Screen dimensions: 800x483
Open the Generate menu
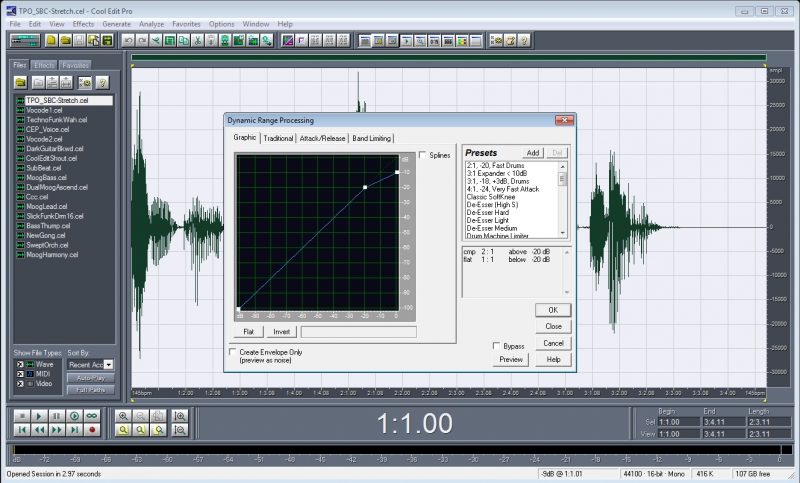pos(116,24)
